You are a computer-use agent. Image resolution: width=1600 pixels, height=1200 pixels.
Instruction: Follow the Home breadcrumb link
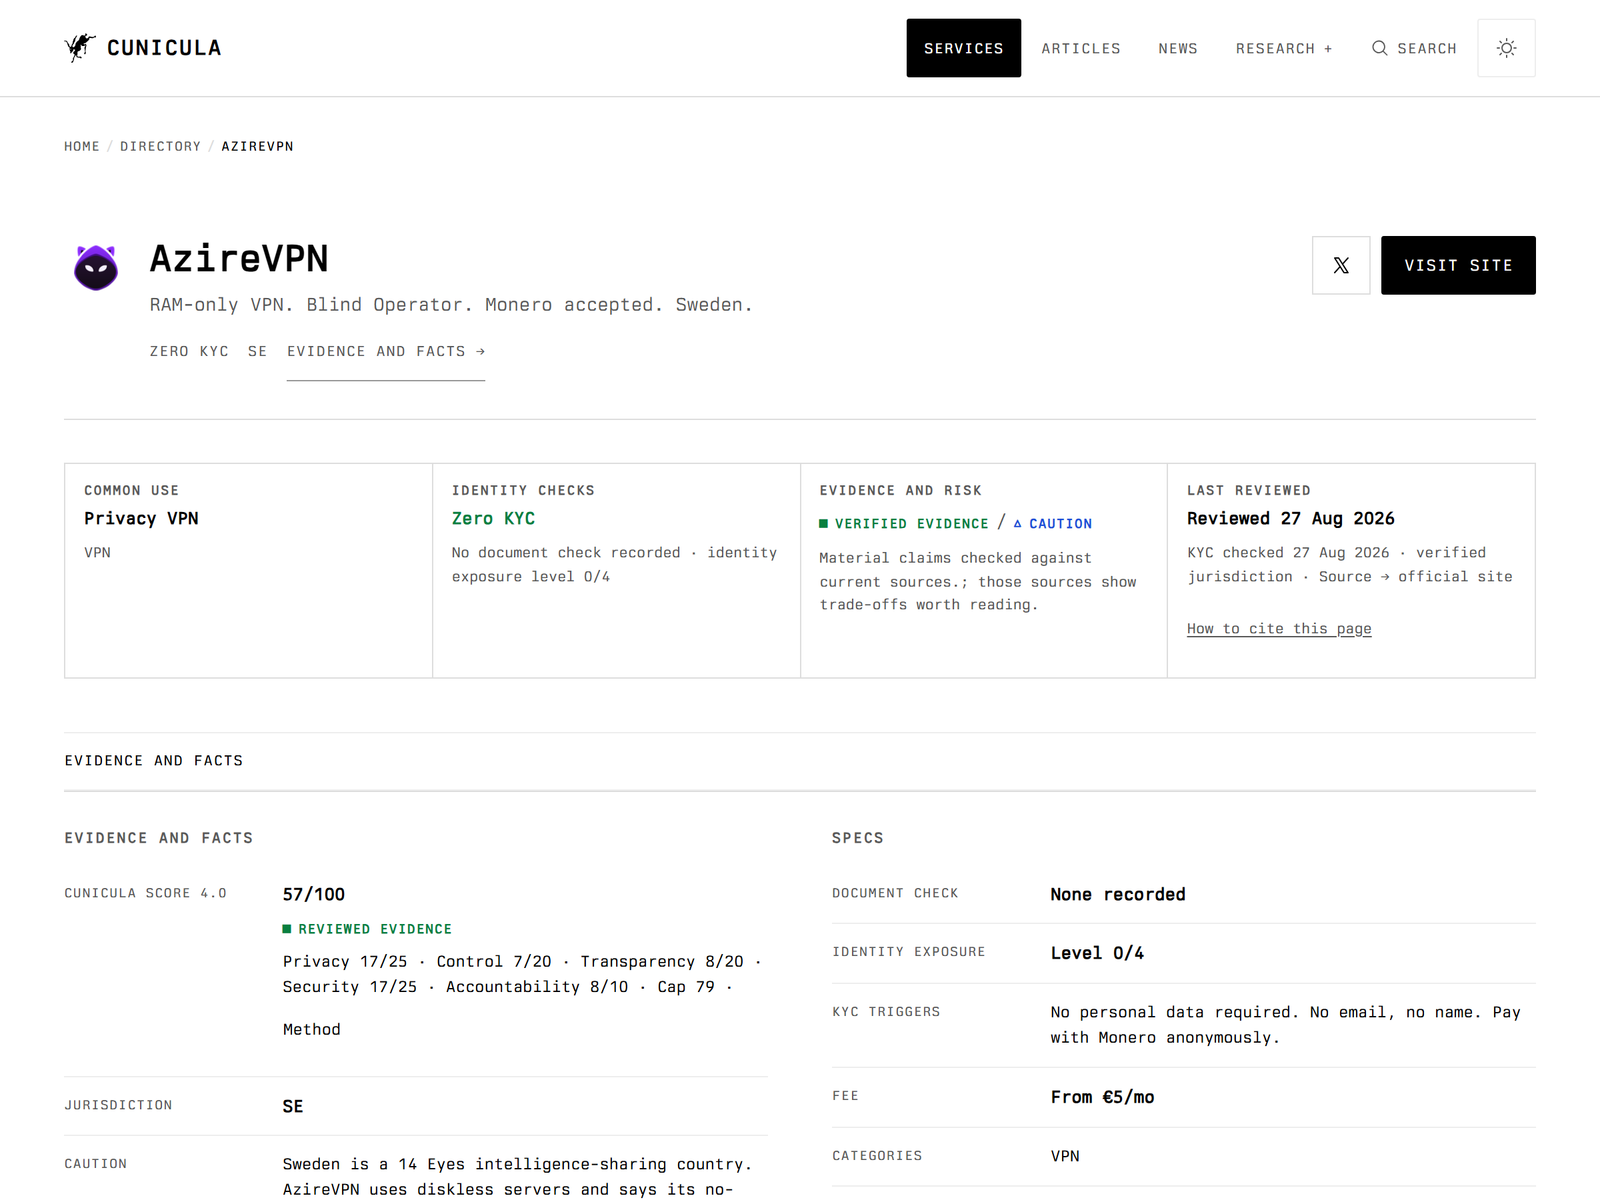pyautogui.click(x=82, y=146)
